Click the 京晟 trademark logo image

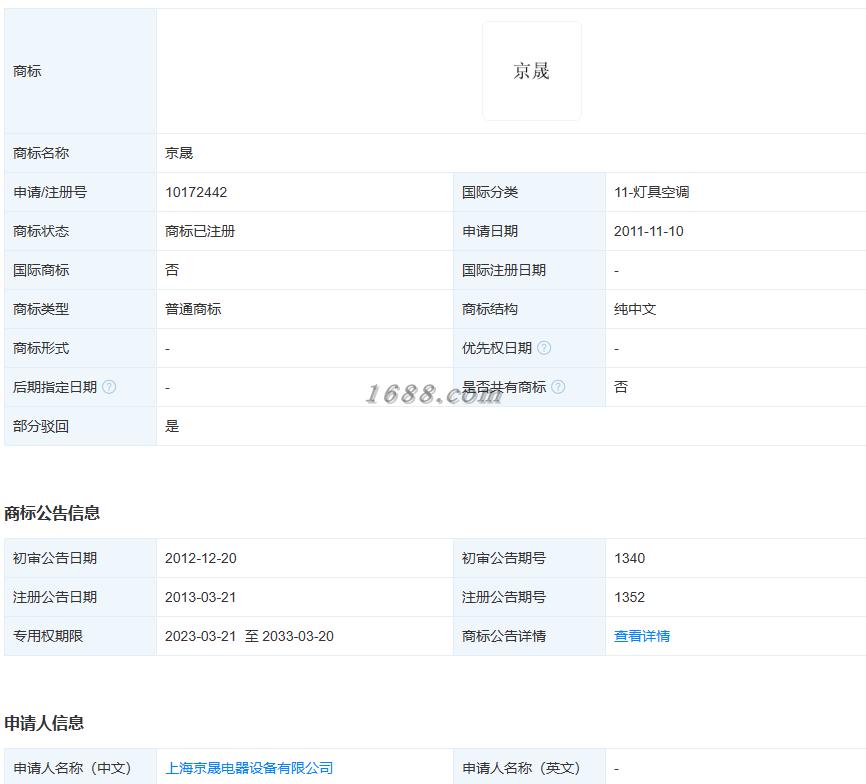tap(532, 71)
